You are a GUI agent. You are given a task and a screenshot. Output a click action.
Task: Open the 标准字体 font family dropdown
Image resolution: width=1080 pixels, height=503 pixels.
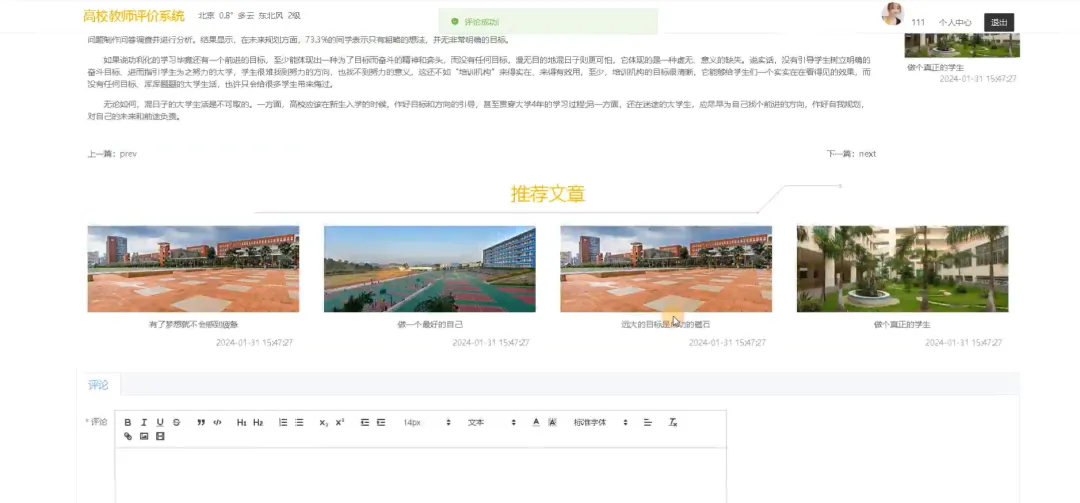pos(601,422)
